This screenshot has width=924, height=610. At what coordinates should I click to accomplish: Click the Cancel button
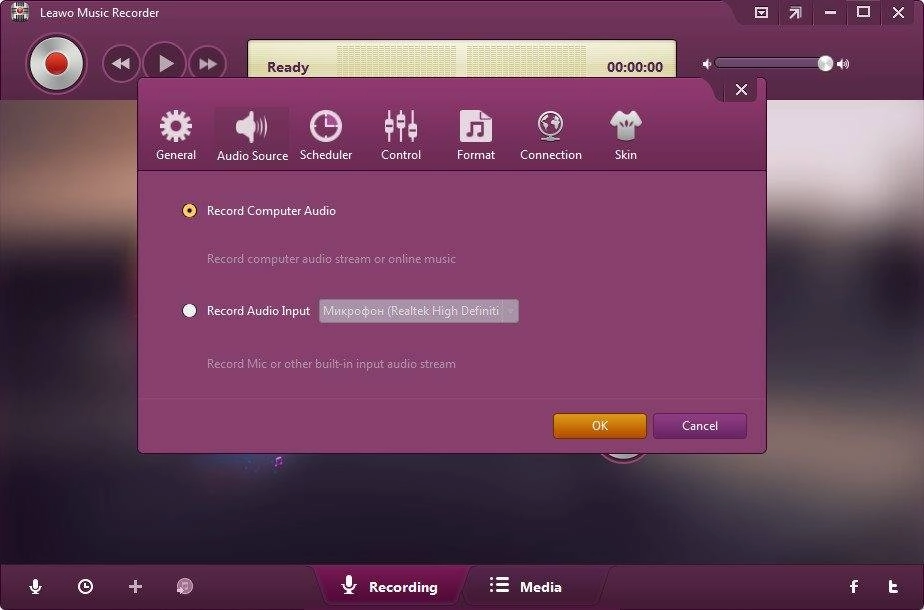tap(700, 426)
